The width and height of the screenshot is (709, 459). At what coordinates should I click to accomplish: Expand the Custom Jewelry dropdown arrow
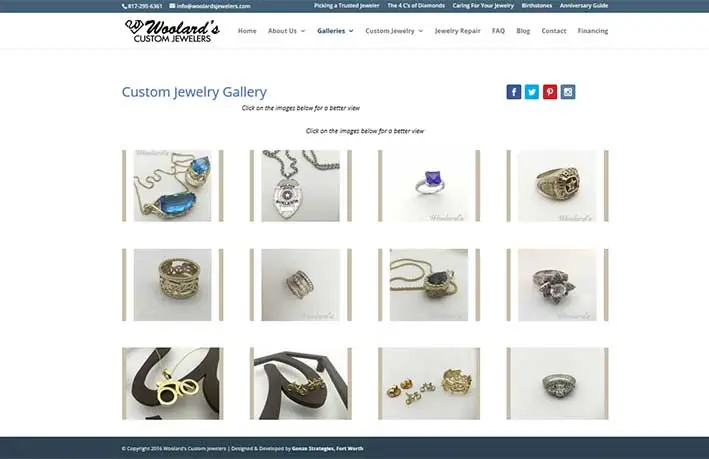pos(421,31)
